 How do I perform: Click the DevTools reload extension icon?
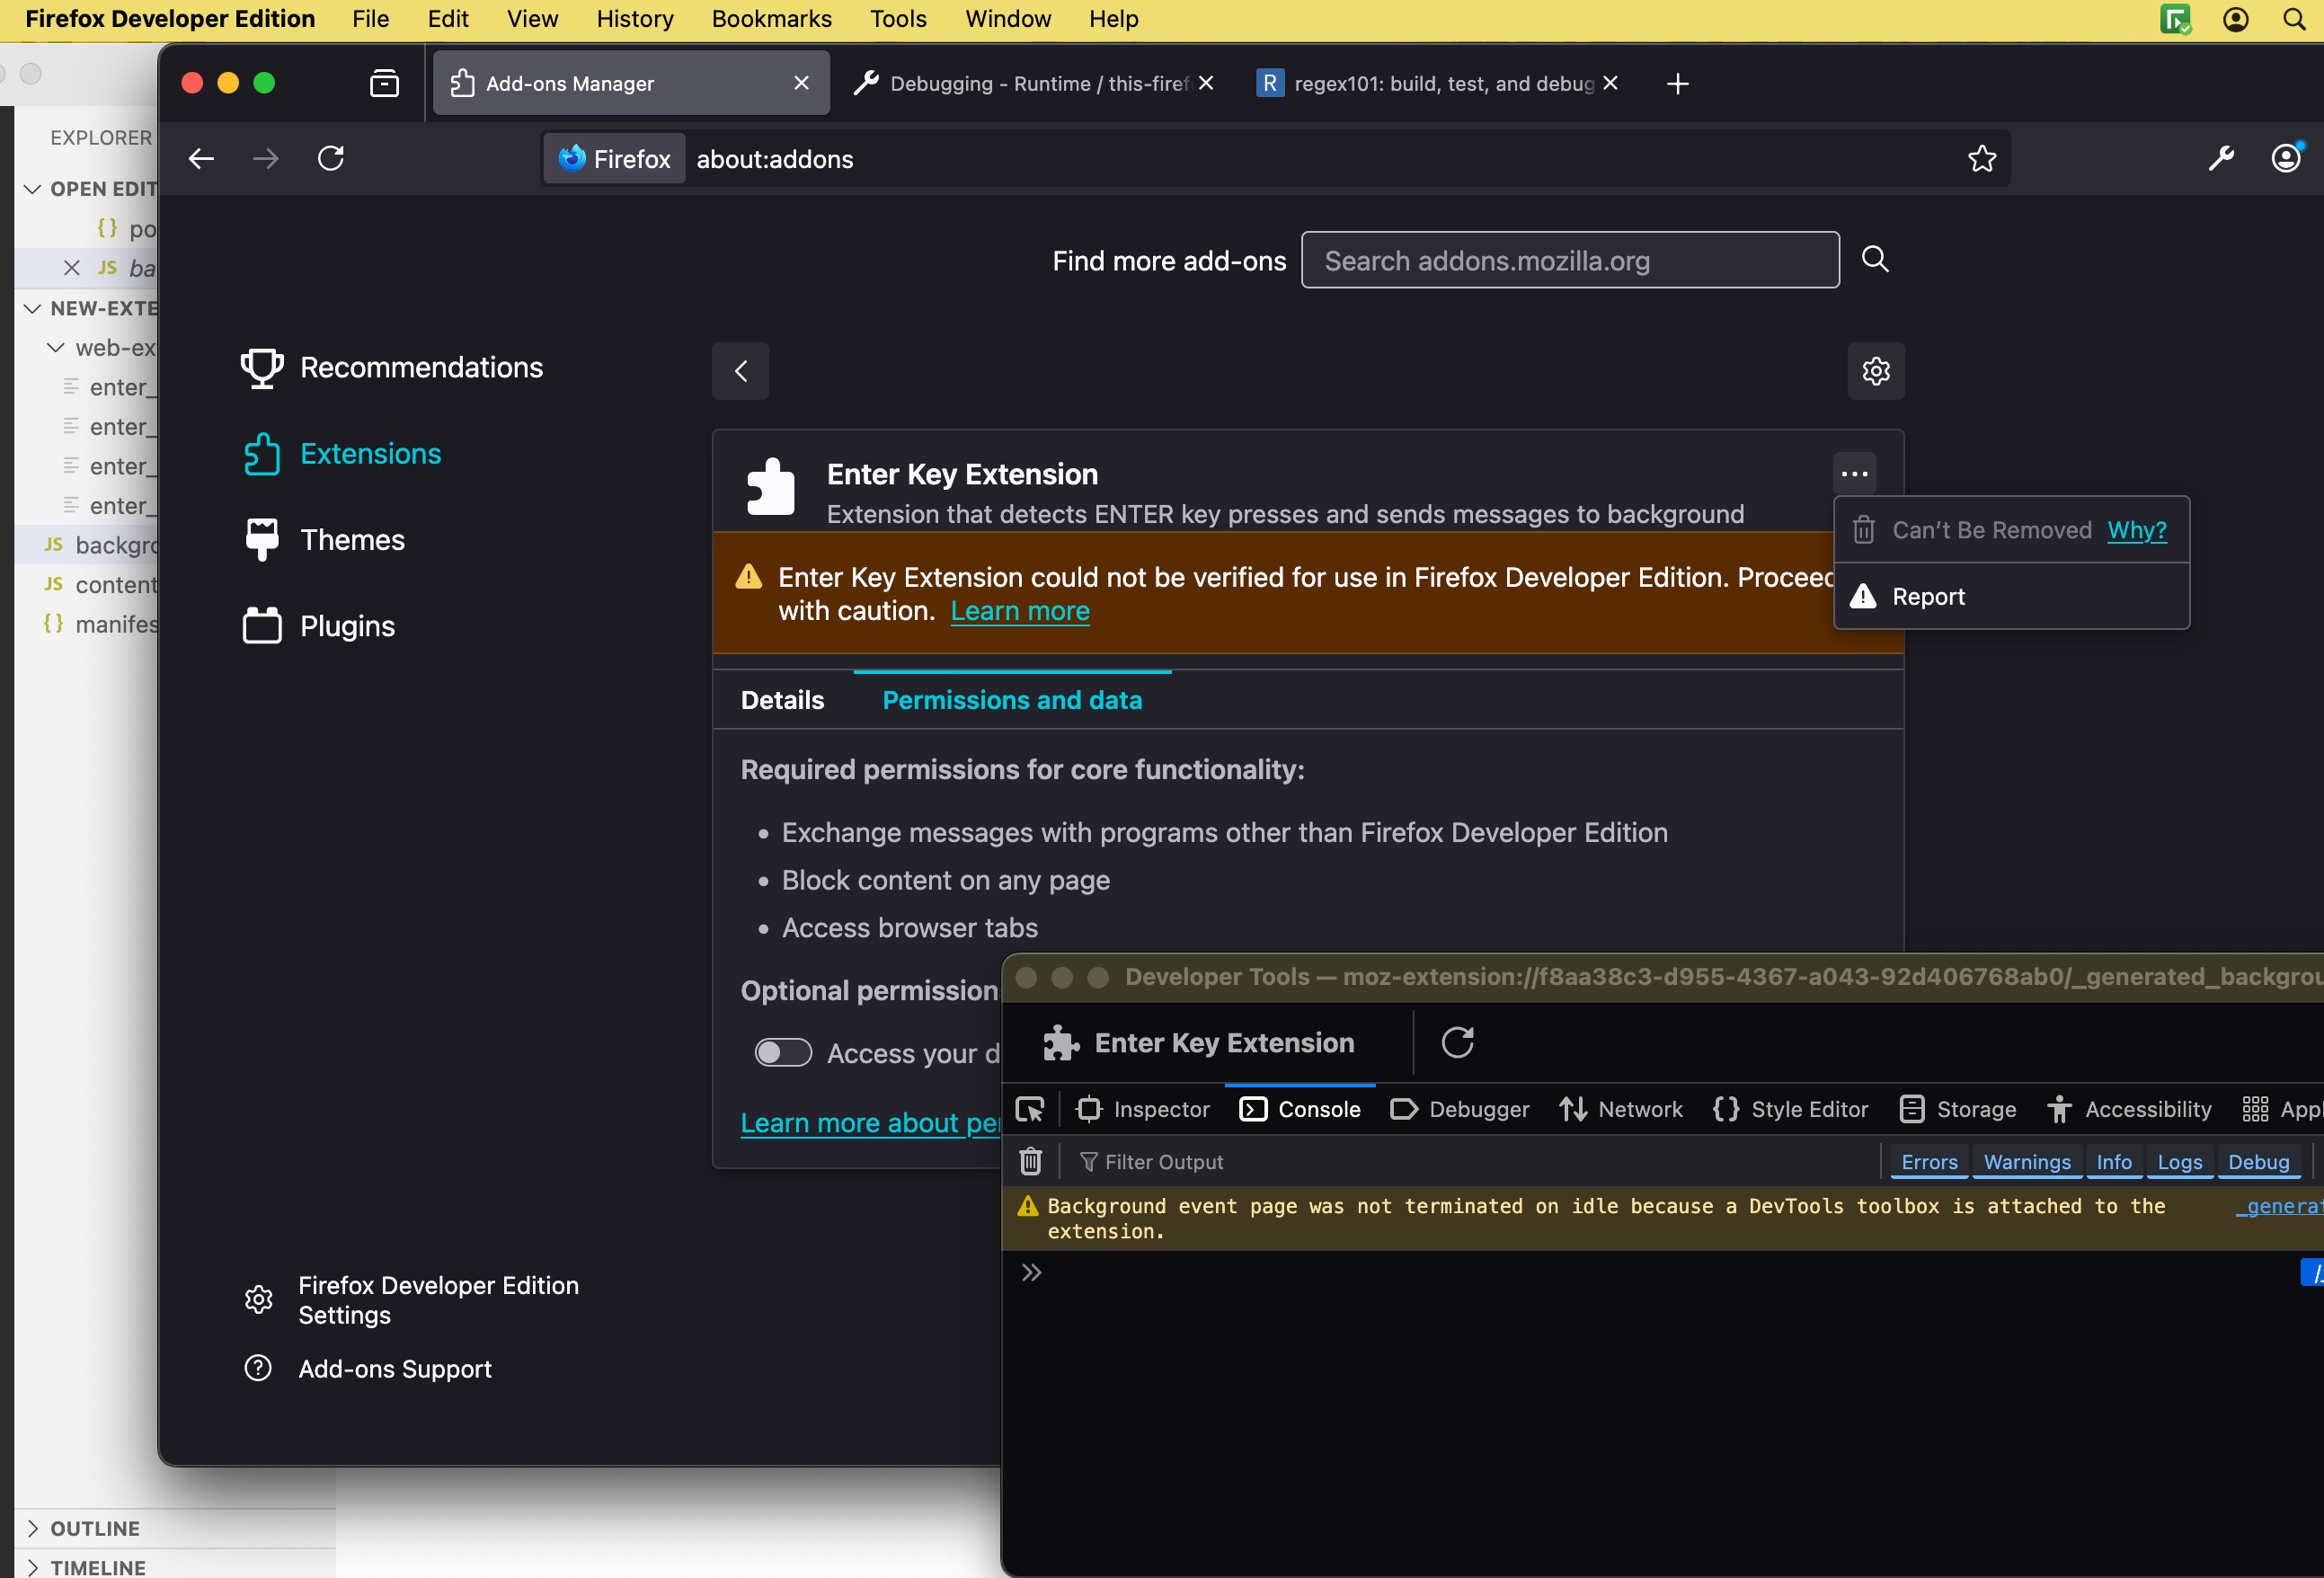pos(1457,1042)
